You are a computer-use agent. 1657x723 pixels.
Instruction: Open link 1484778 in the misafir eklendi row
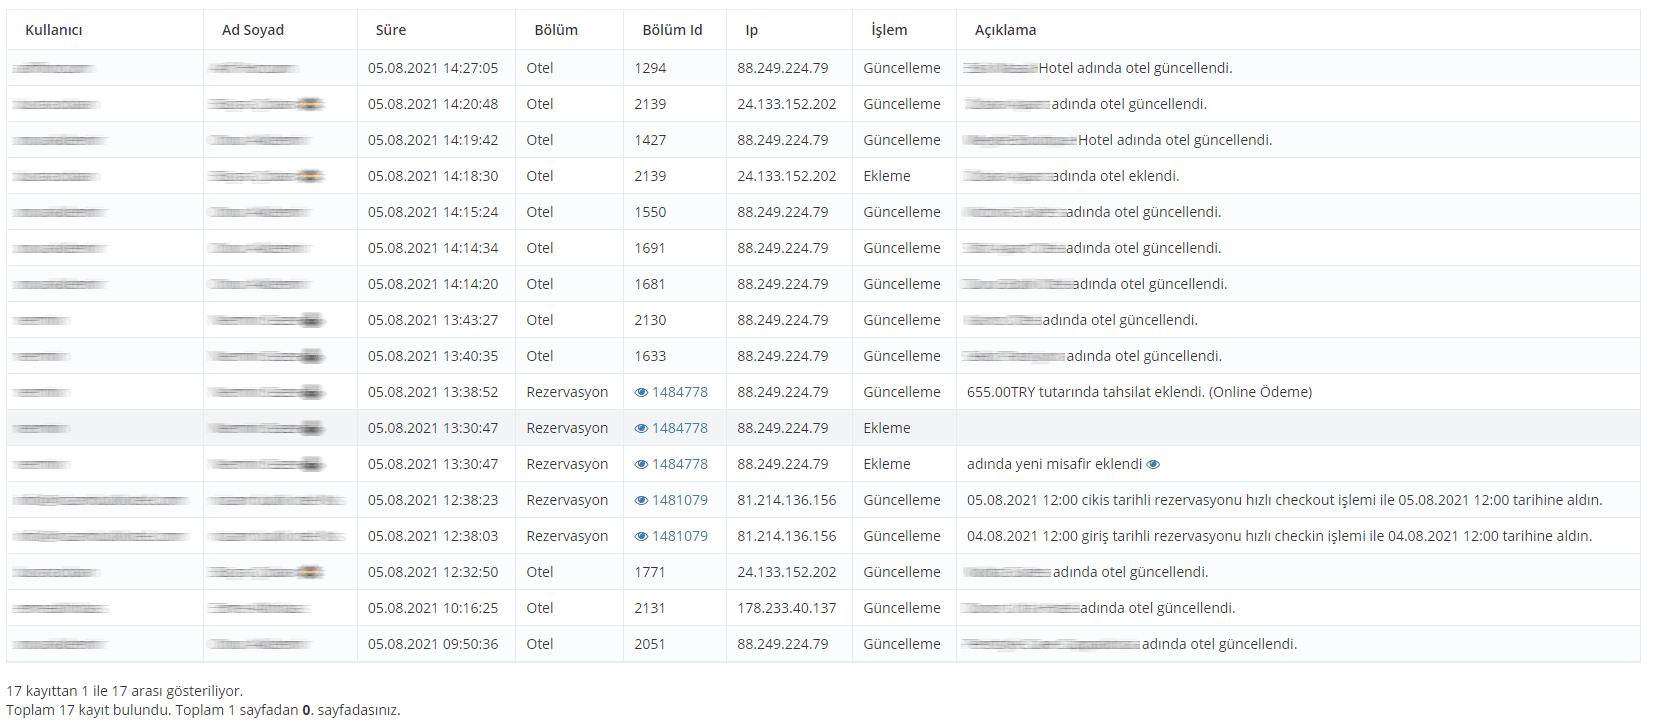pyautogui.click(x=680, y=464)
